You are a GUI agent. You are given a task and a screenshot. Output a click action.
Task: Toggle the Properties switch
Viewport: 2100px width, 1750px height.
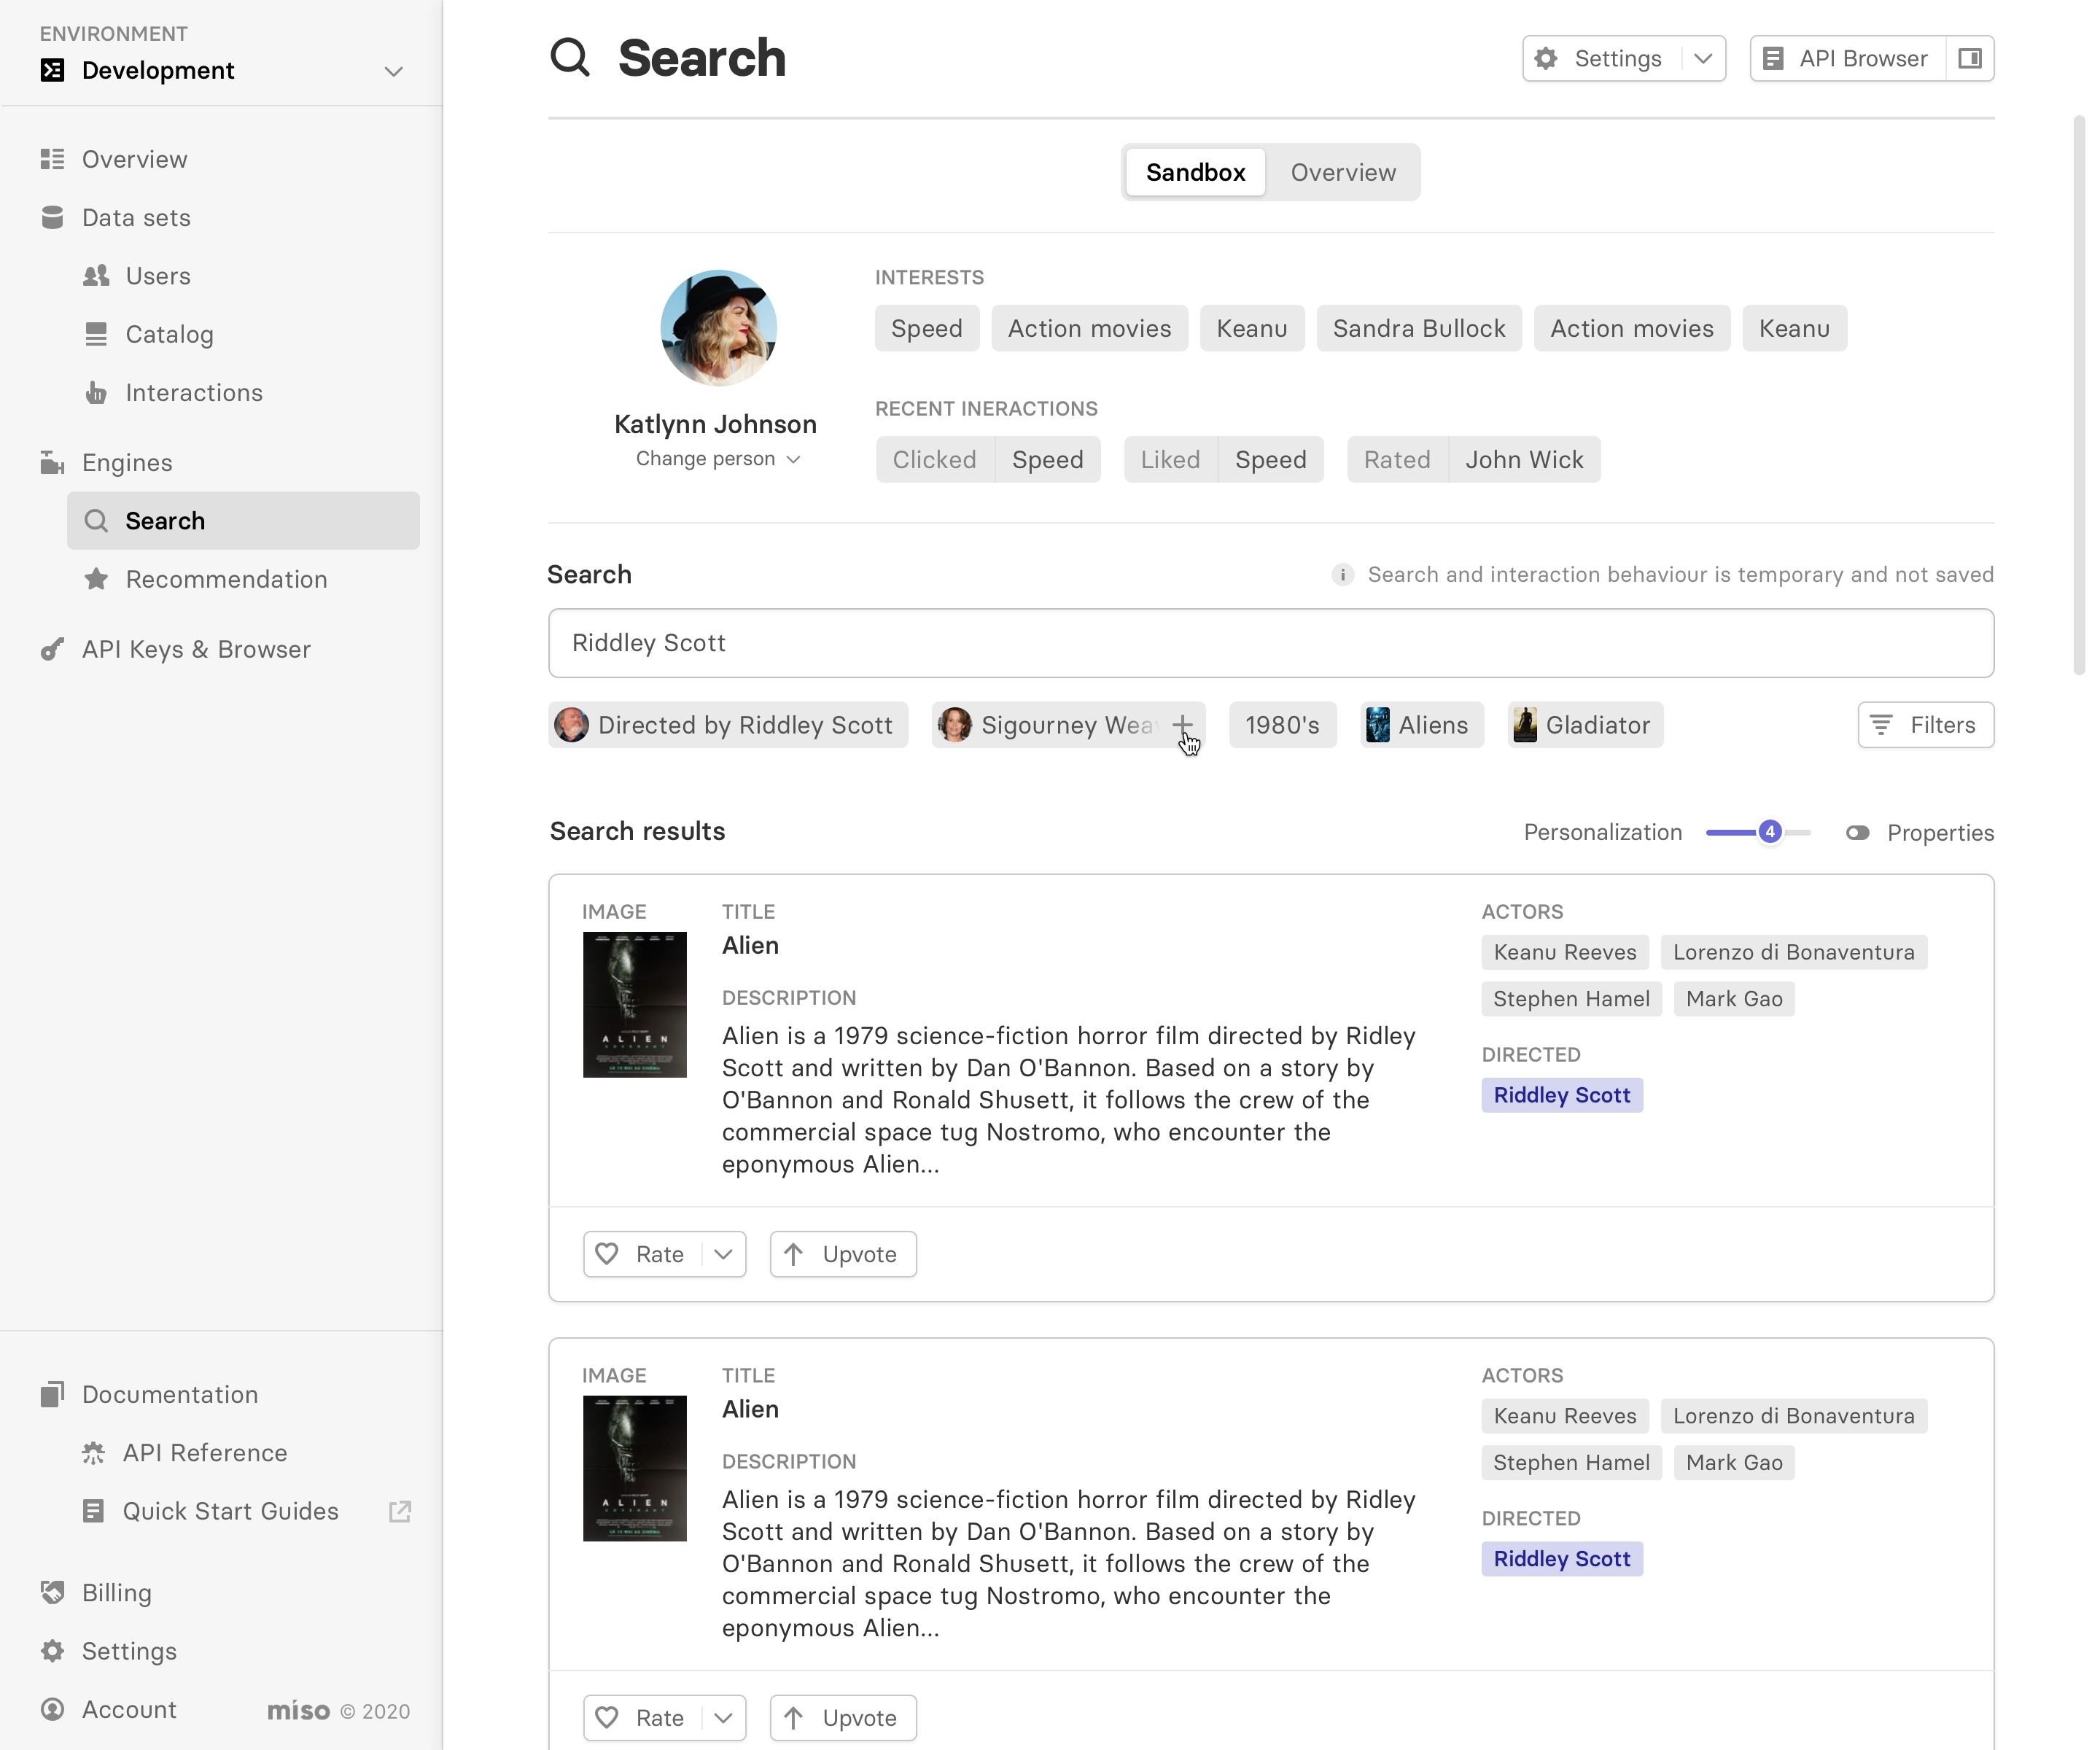[1857, 833]
